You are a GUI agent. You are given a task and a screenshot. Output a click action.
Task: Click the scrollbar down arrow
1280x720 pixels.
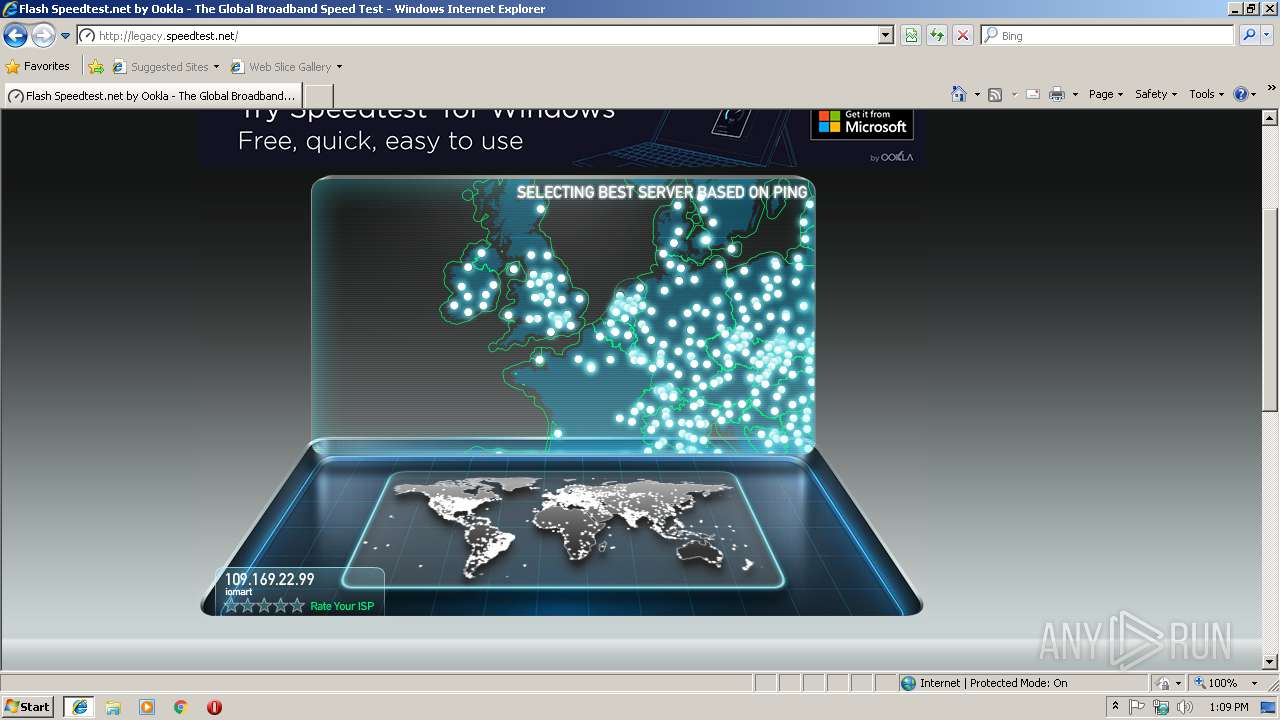point(1270,661)
